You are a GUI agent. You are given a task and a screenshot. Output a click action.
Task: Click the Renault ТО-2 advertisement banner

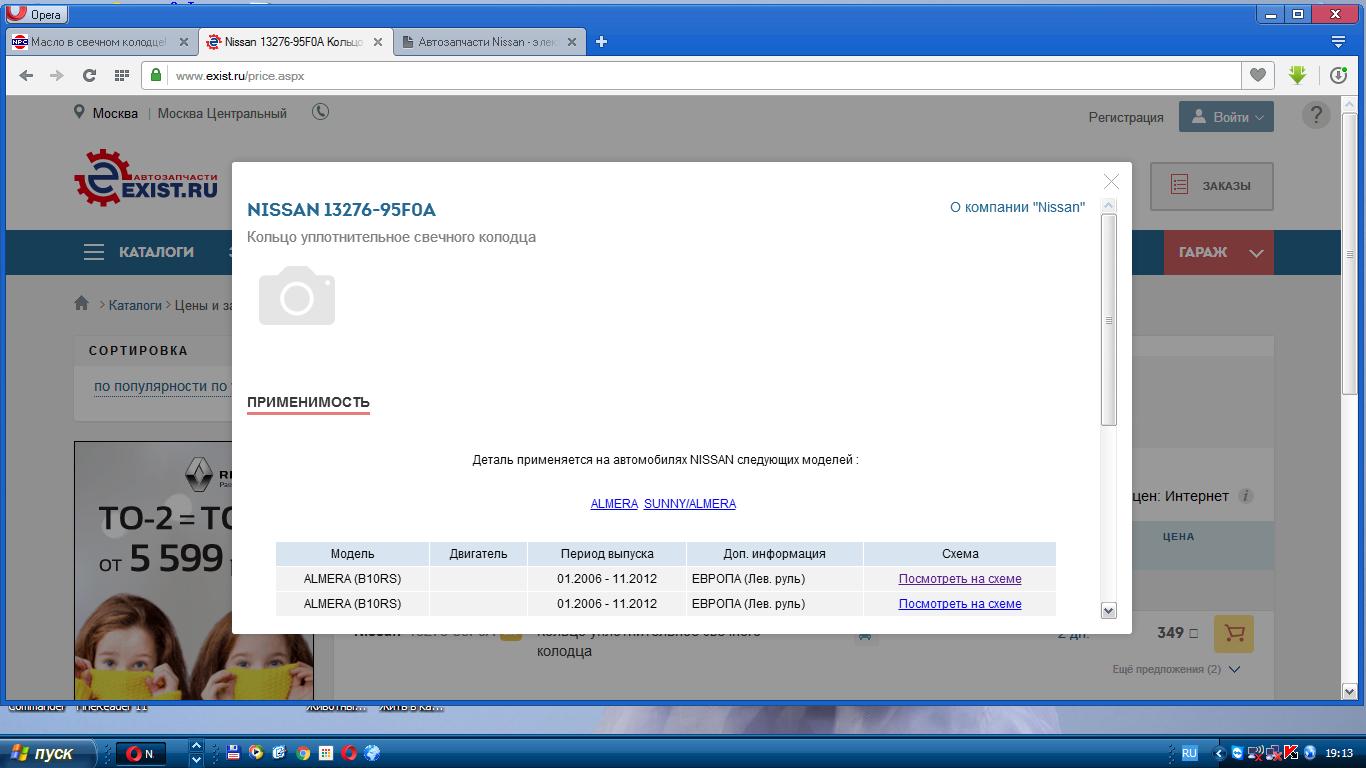coord(194,570)
